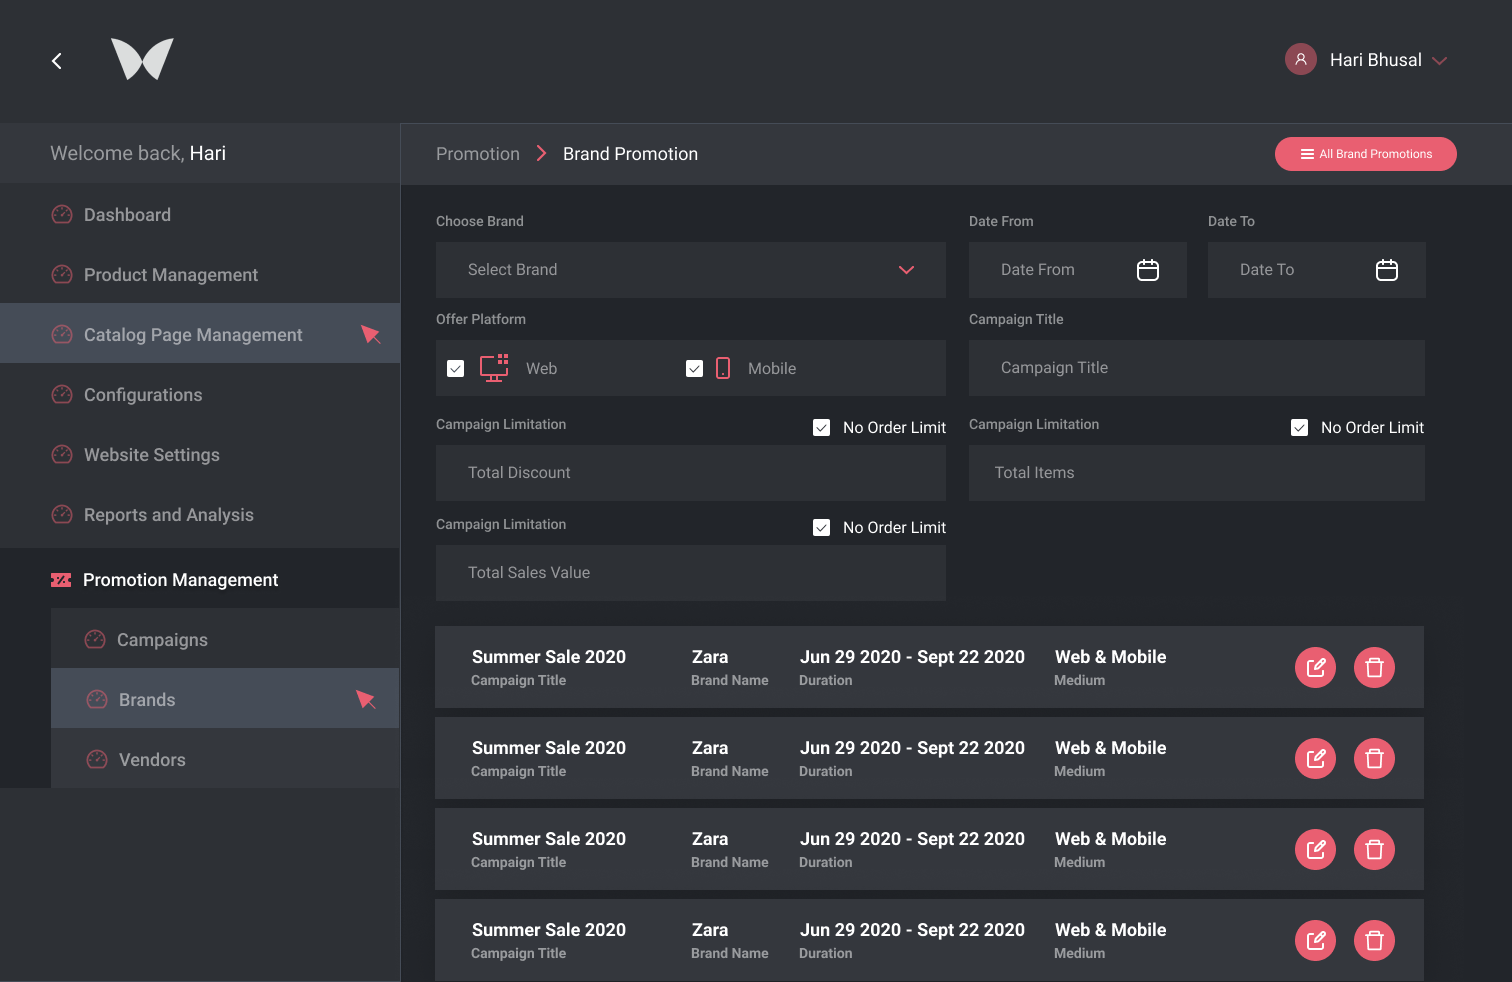Toggle No Order Limit above Total Items
Screen dimensions: 1512x982
(1299, 428)
